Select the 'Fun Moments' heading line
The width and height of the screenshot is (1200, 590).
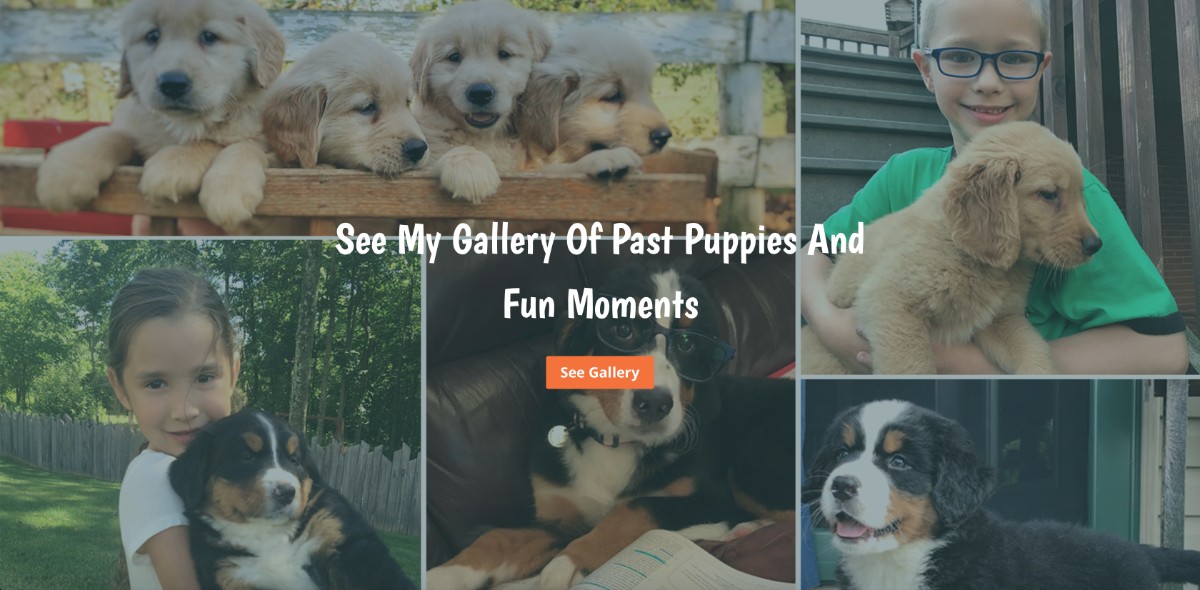click(600, 303)
